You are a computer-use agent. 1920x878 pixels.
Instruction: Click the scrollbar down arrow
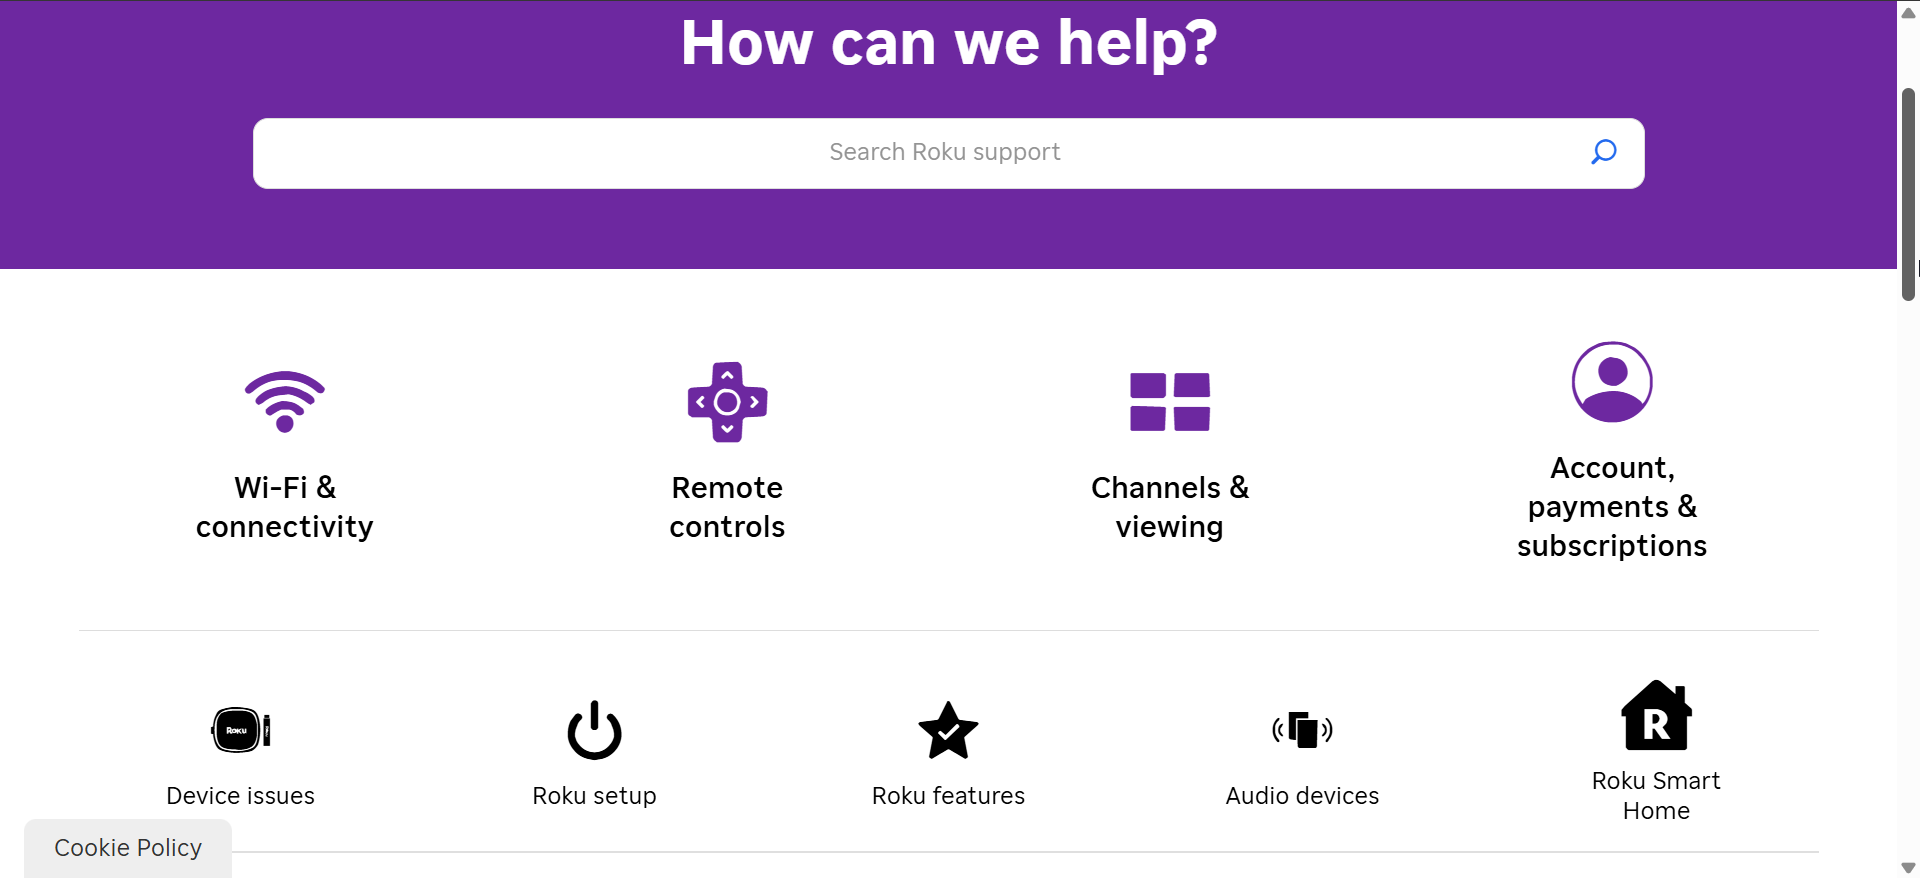(1908, 867)
